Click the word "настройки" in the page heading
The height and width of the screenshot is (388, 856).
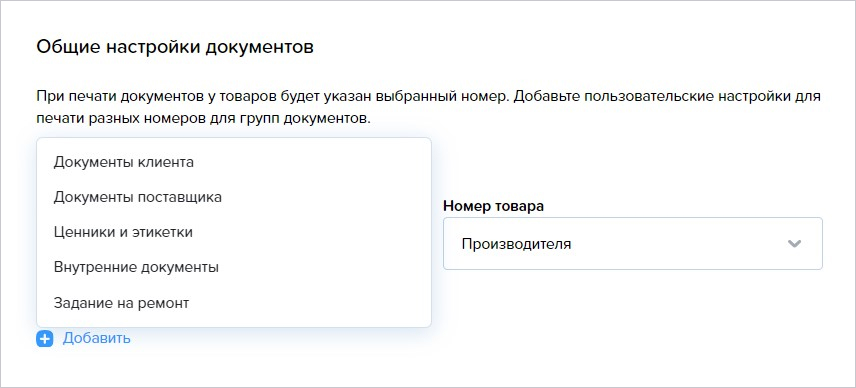pyautogui.click(x=154, y=47)
